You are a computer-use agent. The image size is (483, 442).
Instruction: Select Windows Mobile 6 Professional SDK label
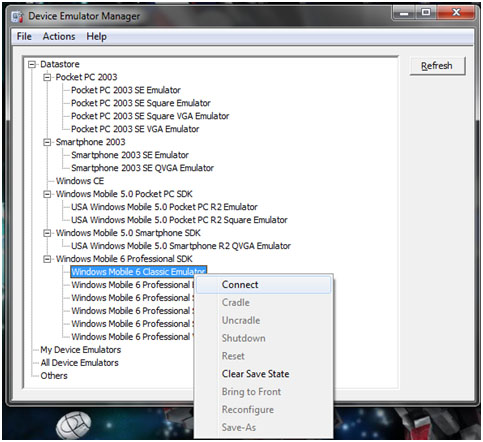tap(124, 259)
